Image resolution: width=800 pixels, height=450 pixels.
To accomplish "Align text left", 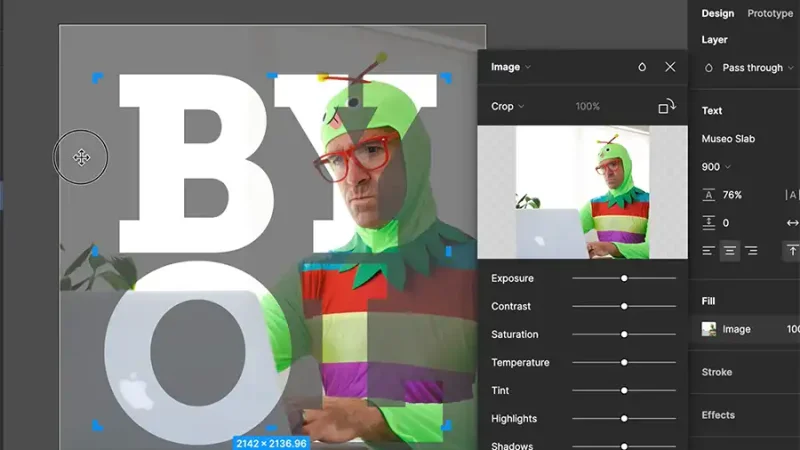I will [x=708, y=251].
